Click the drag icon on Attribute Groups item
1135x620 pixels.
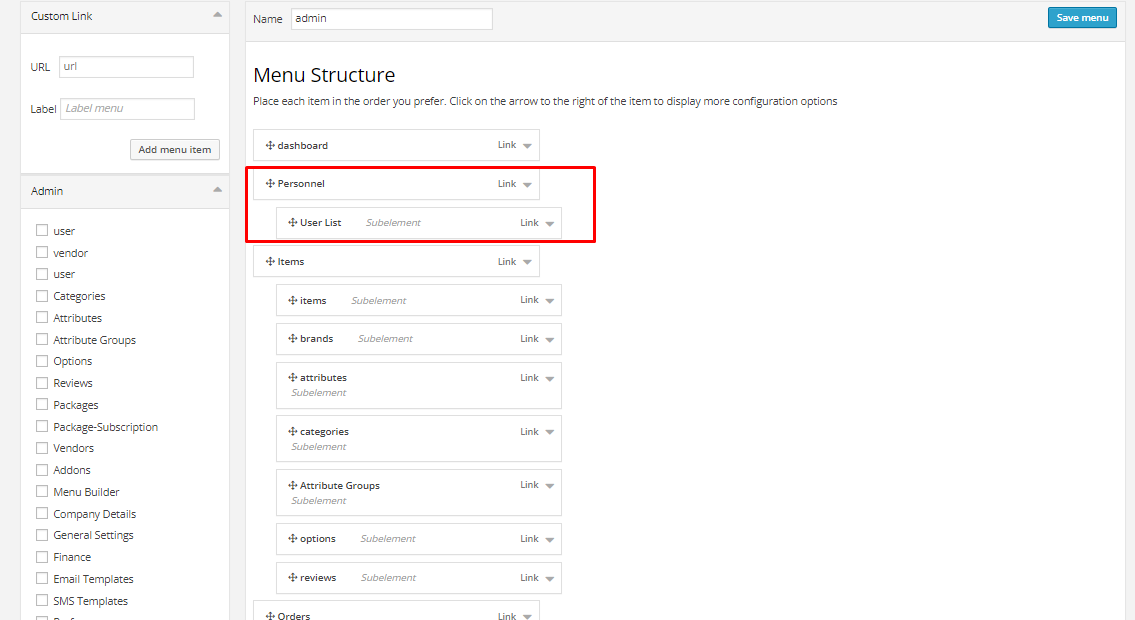click(292, 486)
